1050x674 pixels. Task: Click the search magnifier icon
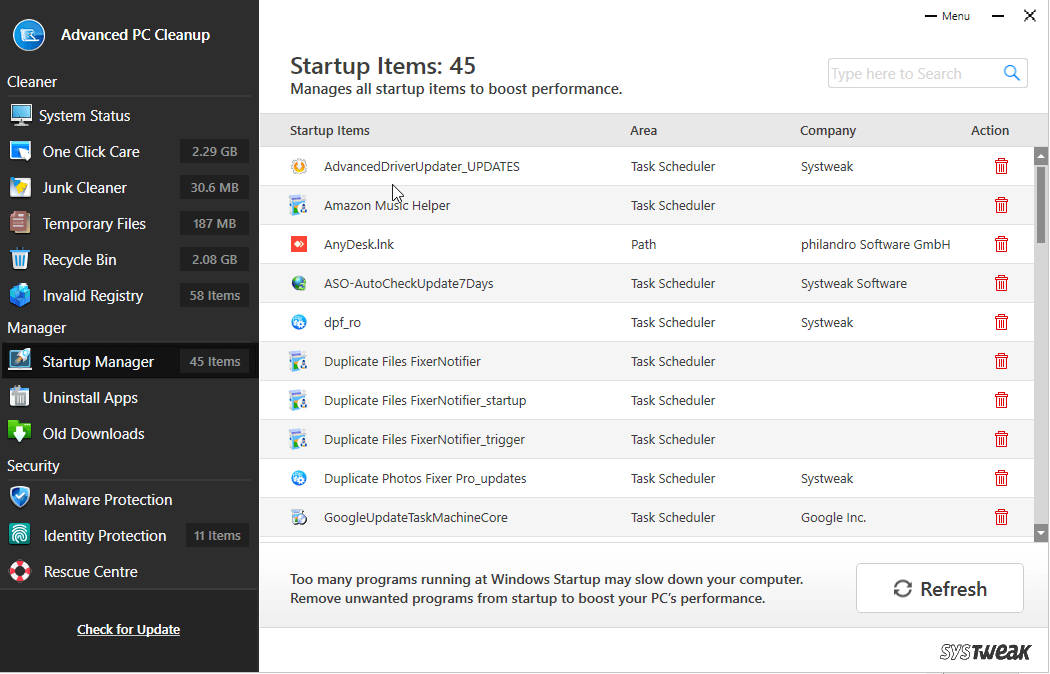click(1012, 73)
